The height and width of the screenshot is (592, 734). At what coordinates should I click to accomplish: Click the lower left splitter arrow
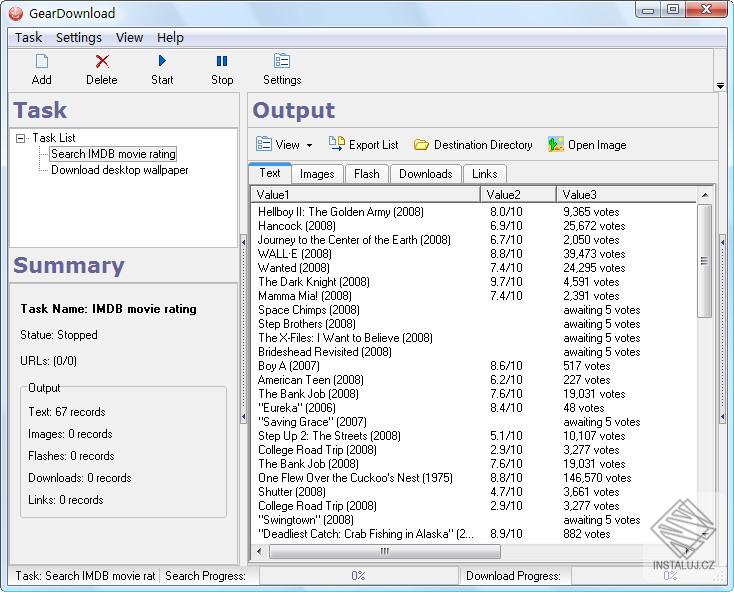click(x=243, y=416)
